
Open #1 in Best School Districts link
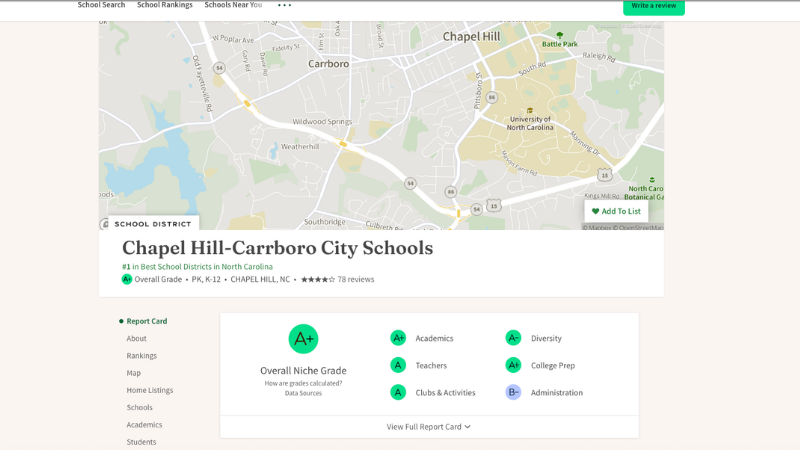197,266
